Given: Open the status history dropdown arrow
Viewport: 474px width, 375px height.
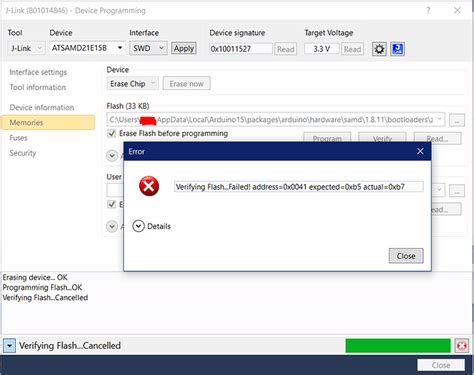Looking at the screenshot, I should click(x=9, y=346).
